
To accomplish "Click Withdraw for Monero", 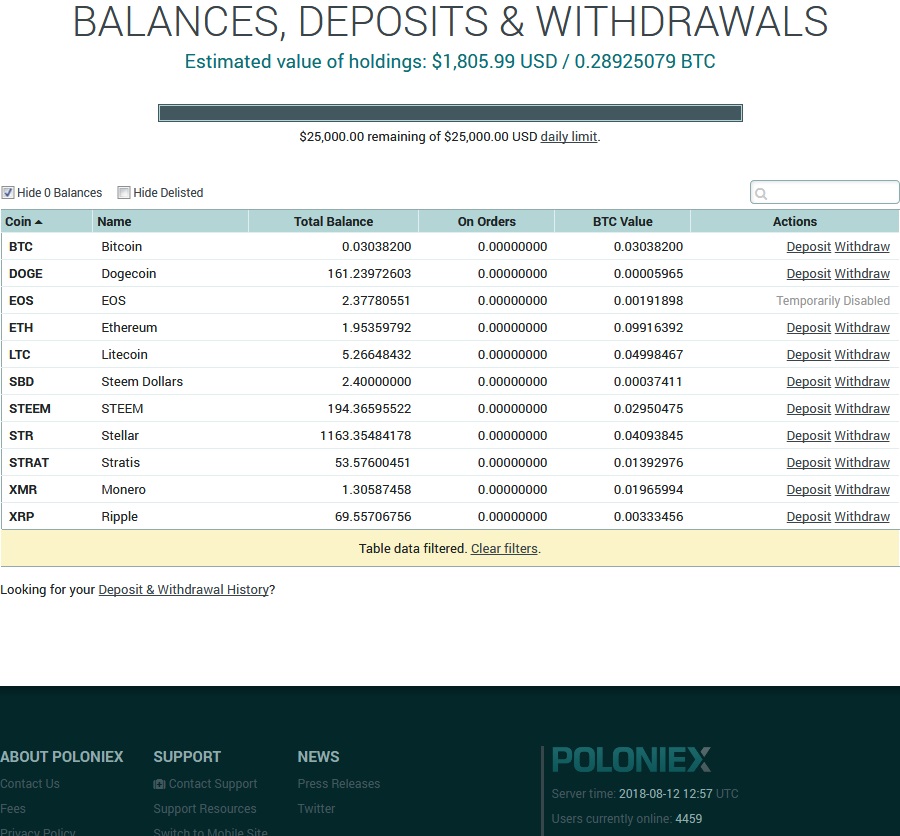I will tap(862, 490).
